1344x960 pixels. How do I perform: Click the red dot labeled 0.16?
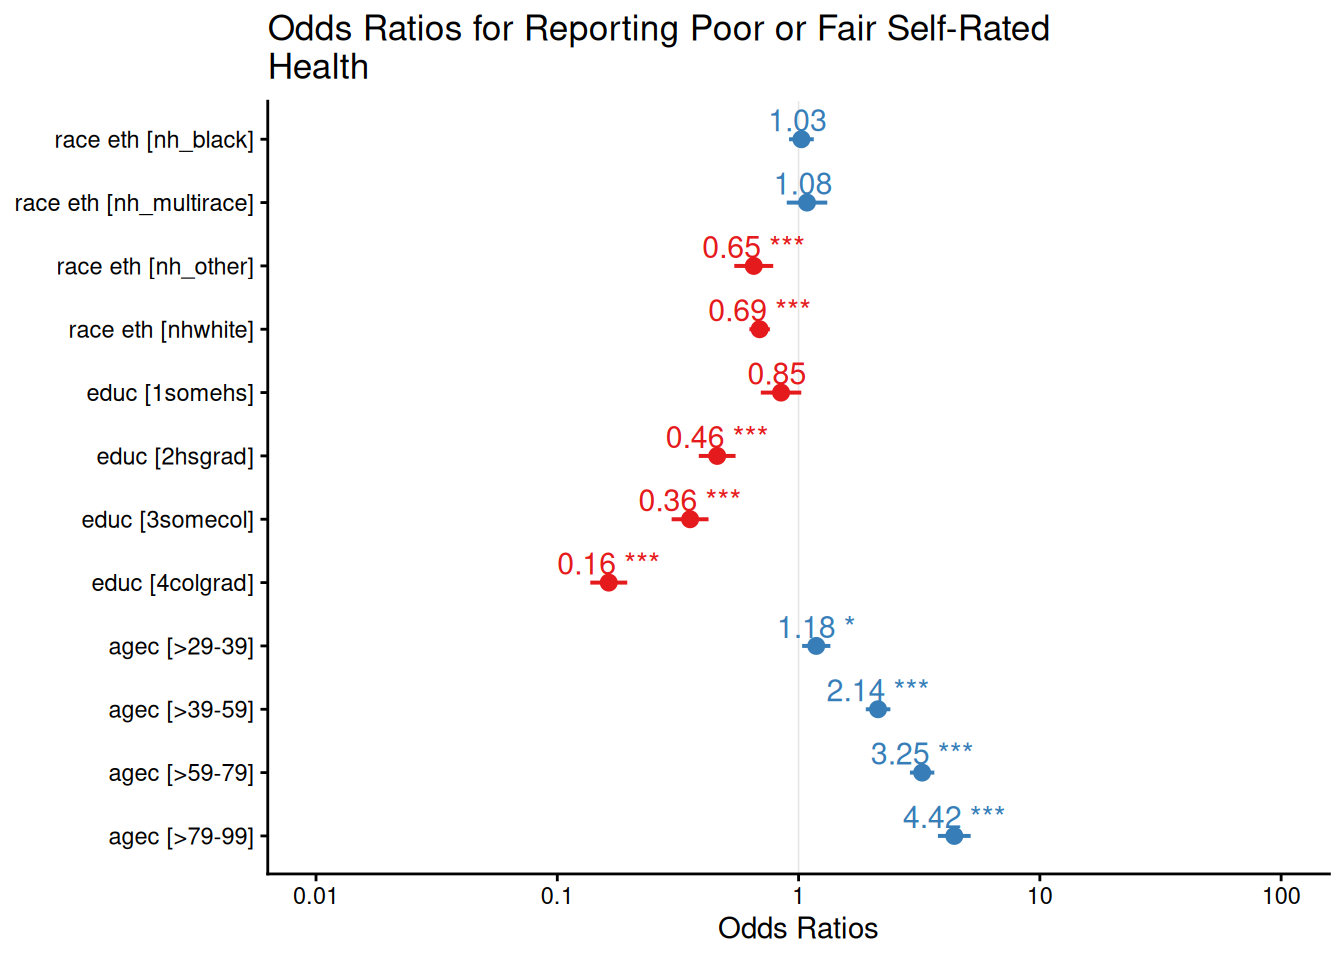(609, 582)
